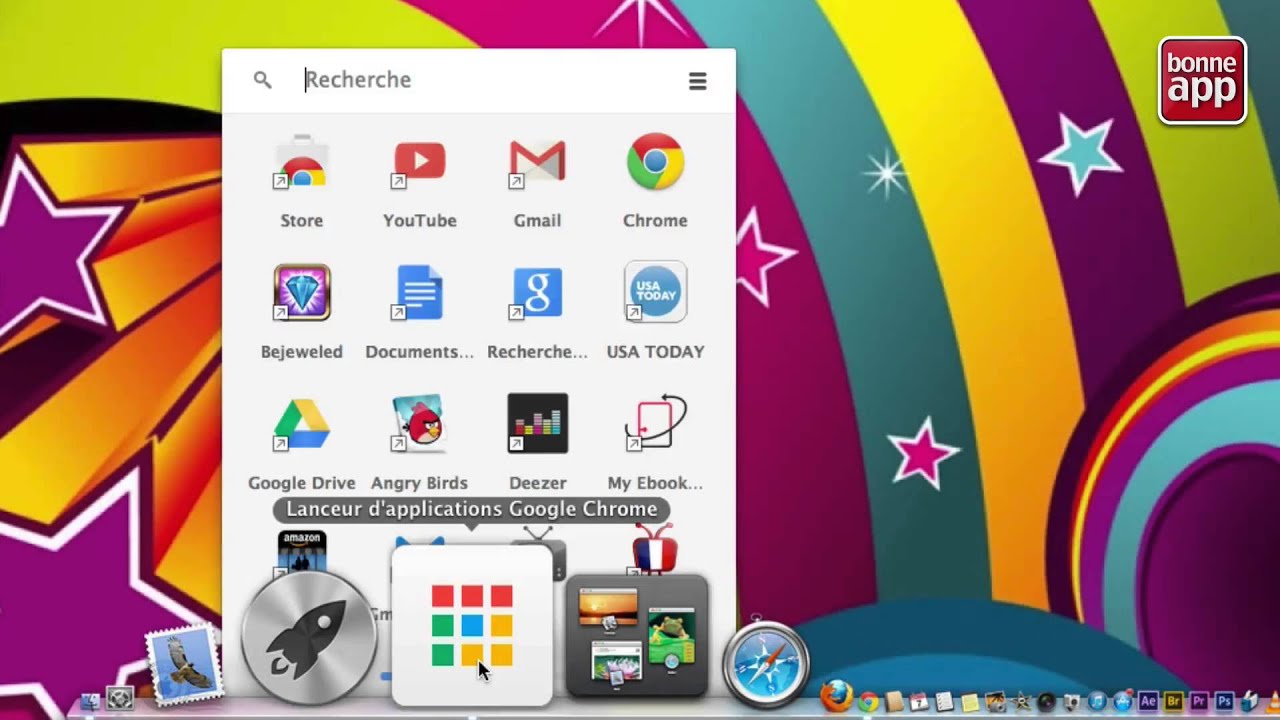Open the App Store Dock icon
Image resolution: width=1280 pixels, height=720 pixels.
(1123, 701)
